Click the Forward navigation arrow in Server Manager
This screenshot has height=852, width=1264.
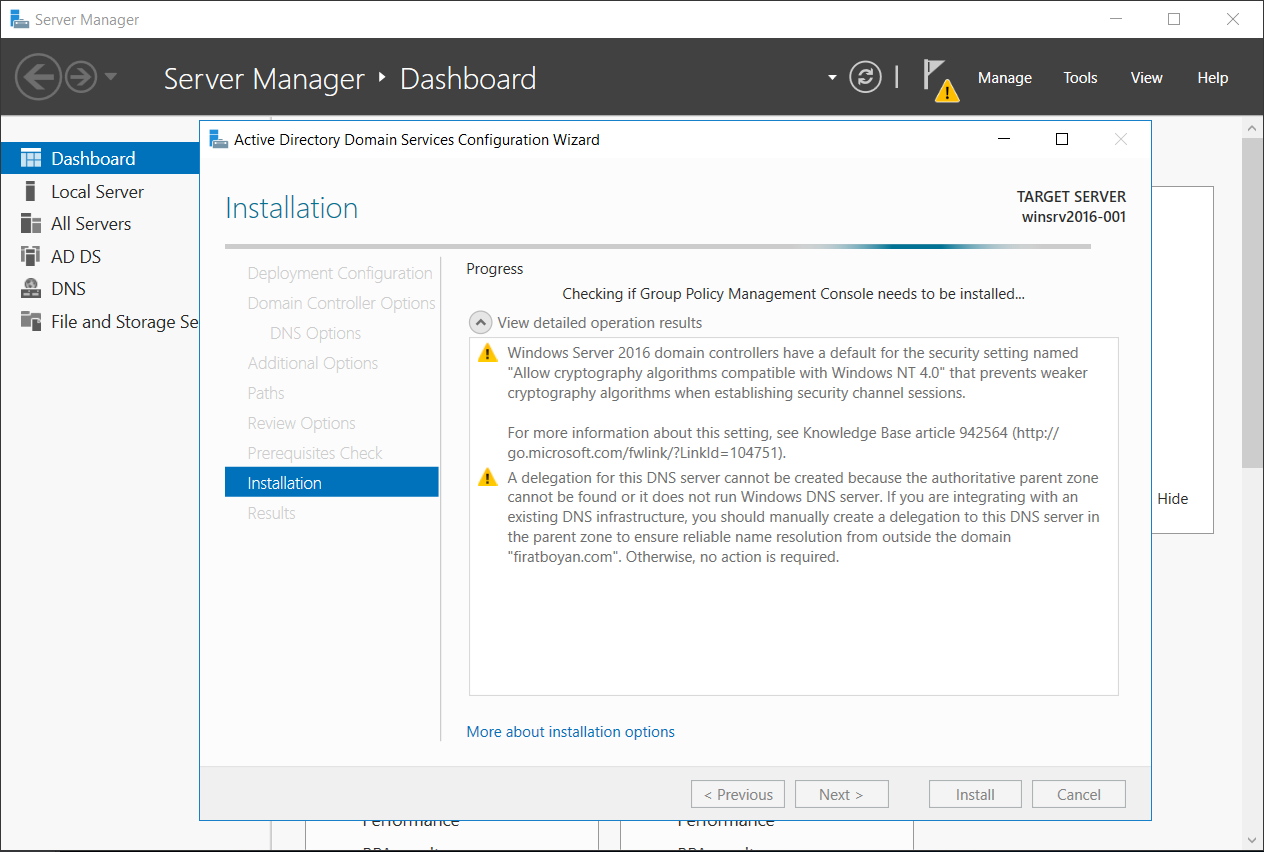point(81,77)
